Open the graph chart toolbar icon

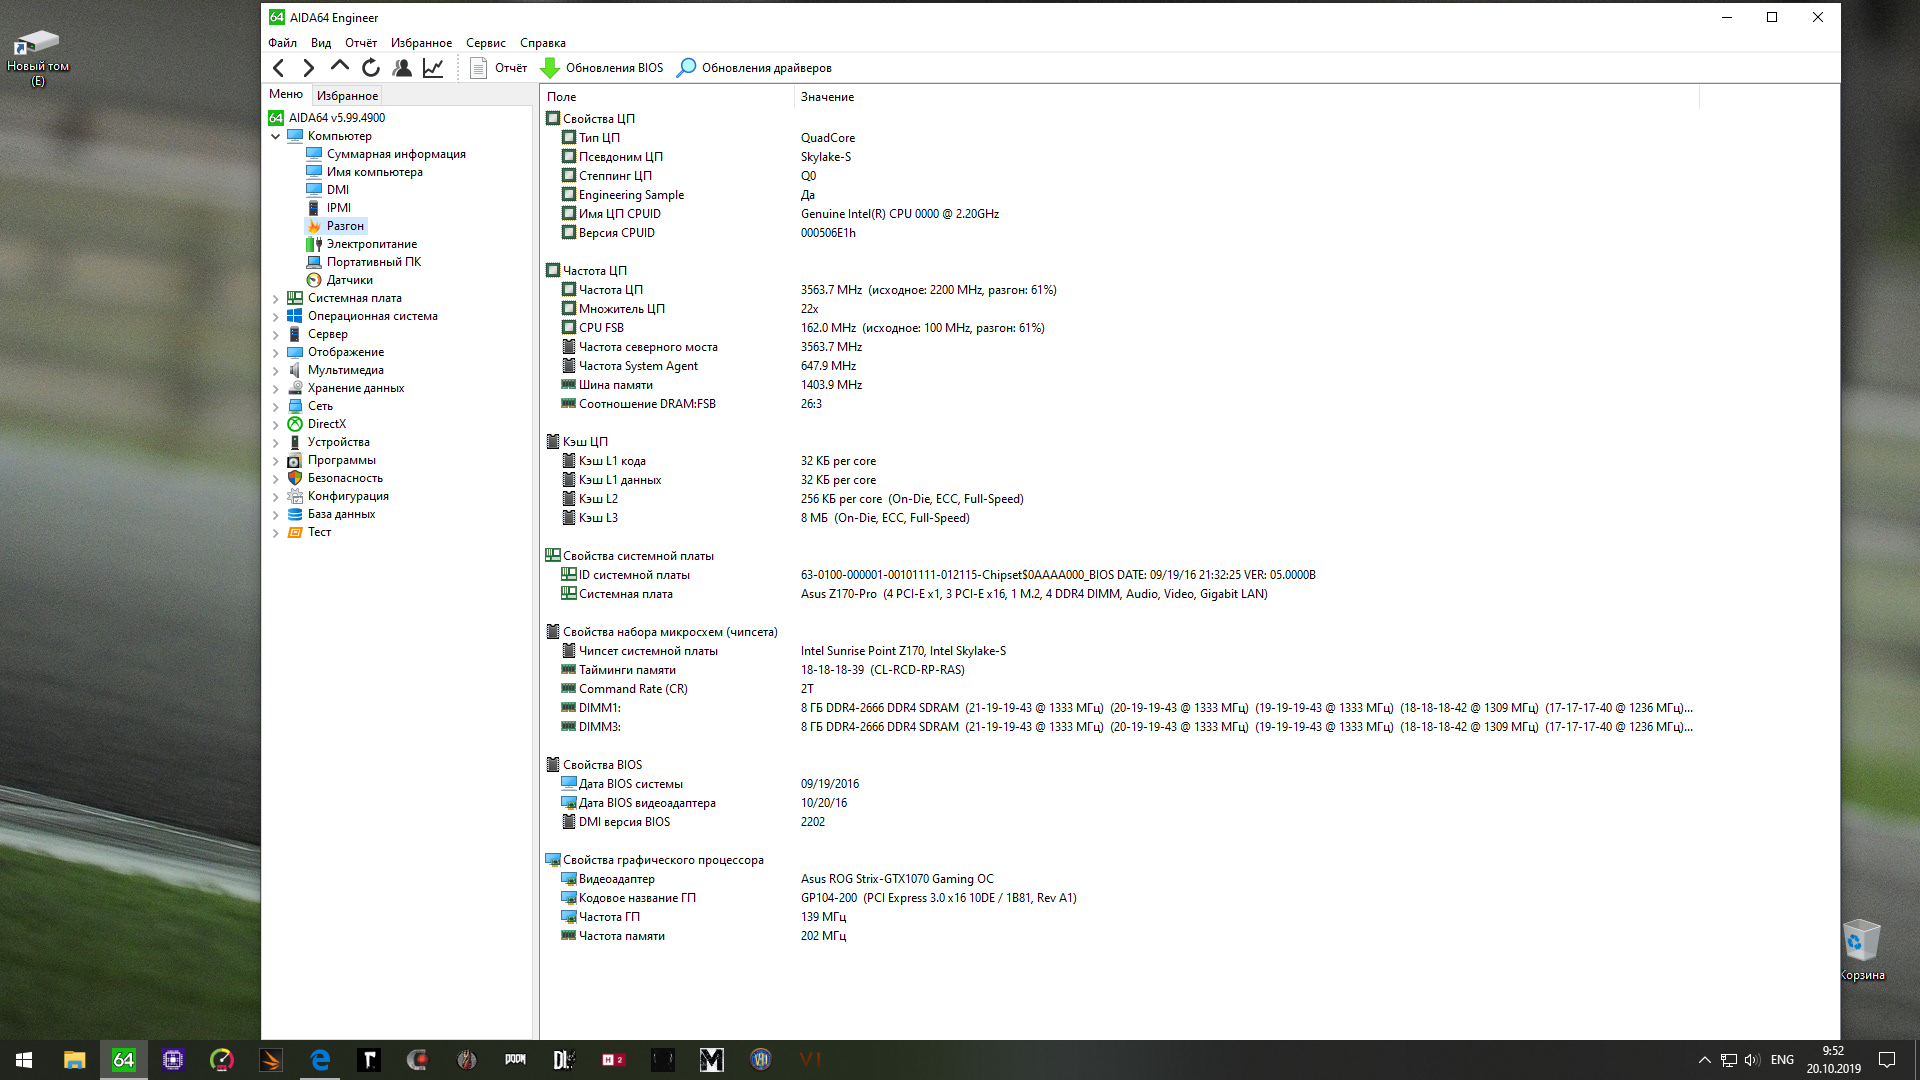point(433,68)
